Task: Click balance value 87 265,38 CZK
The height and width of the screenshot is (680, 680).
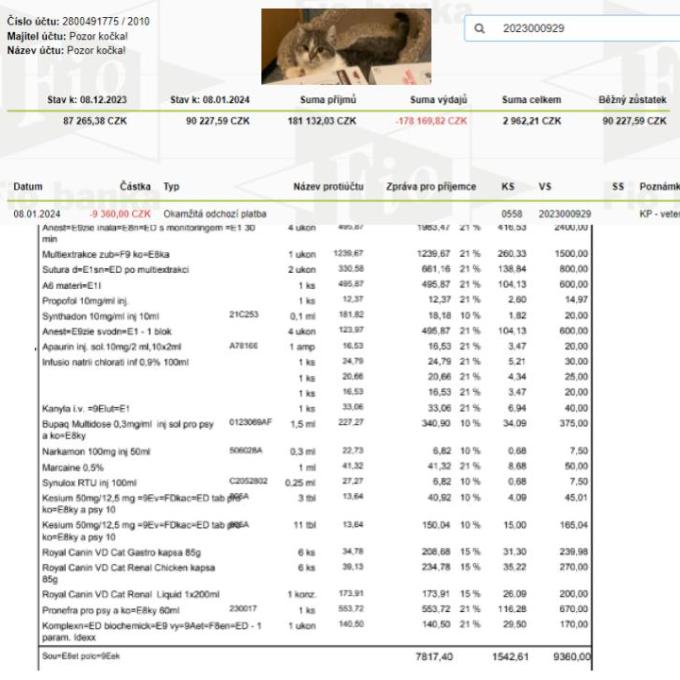Action: coord(95,121)
